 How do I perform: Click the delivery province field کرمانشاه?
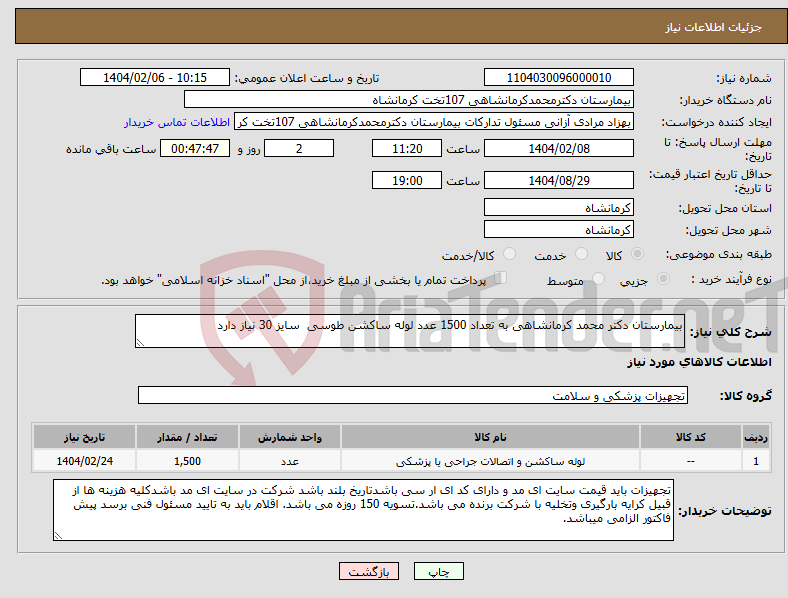559,208
